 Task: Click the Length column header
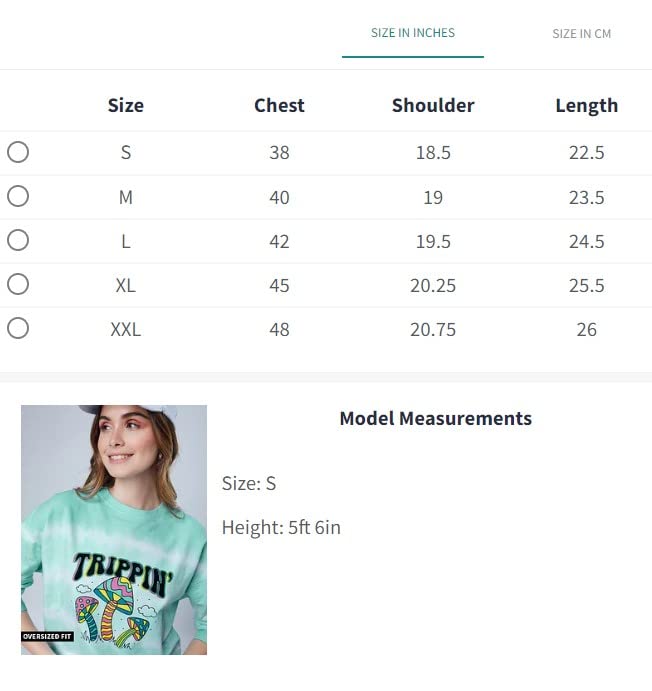586,105
